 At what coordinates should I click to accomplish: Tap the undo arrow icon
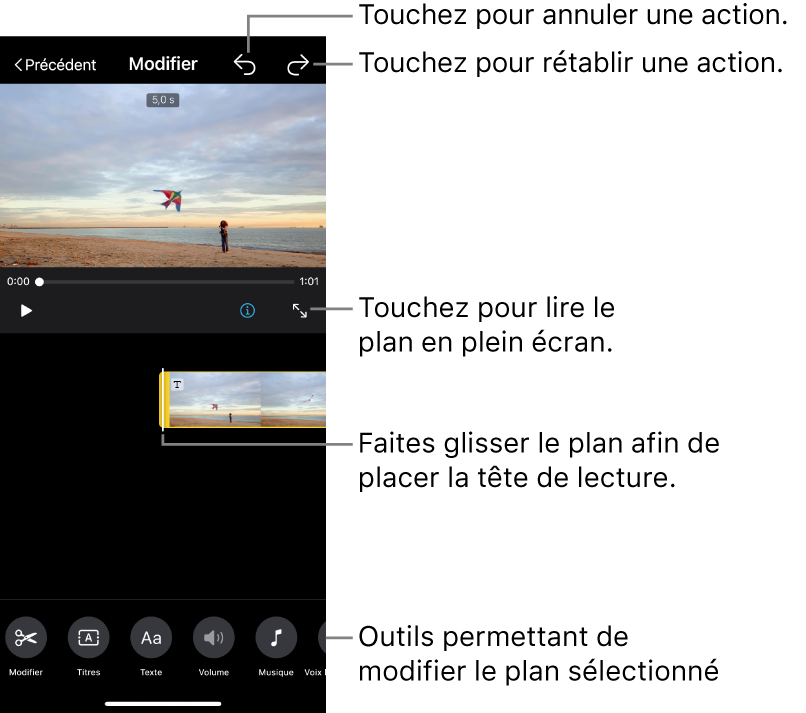pos(245,65)
